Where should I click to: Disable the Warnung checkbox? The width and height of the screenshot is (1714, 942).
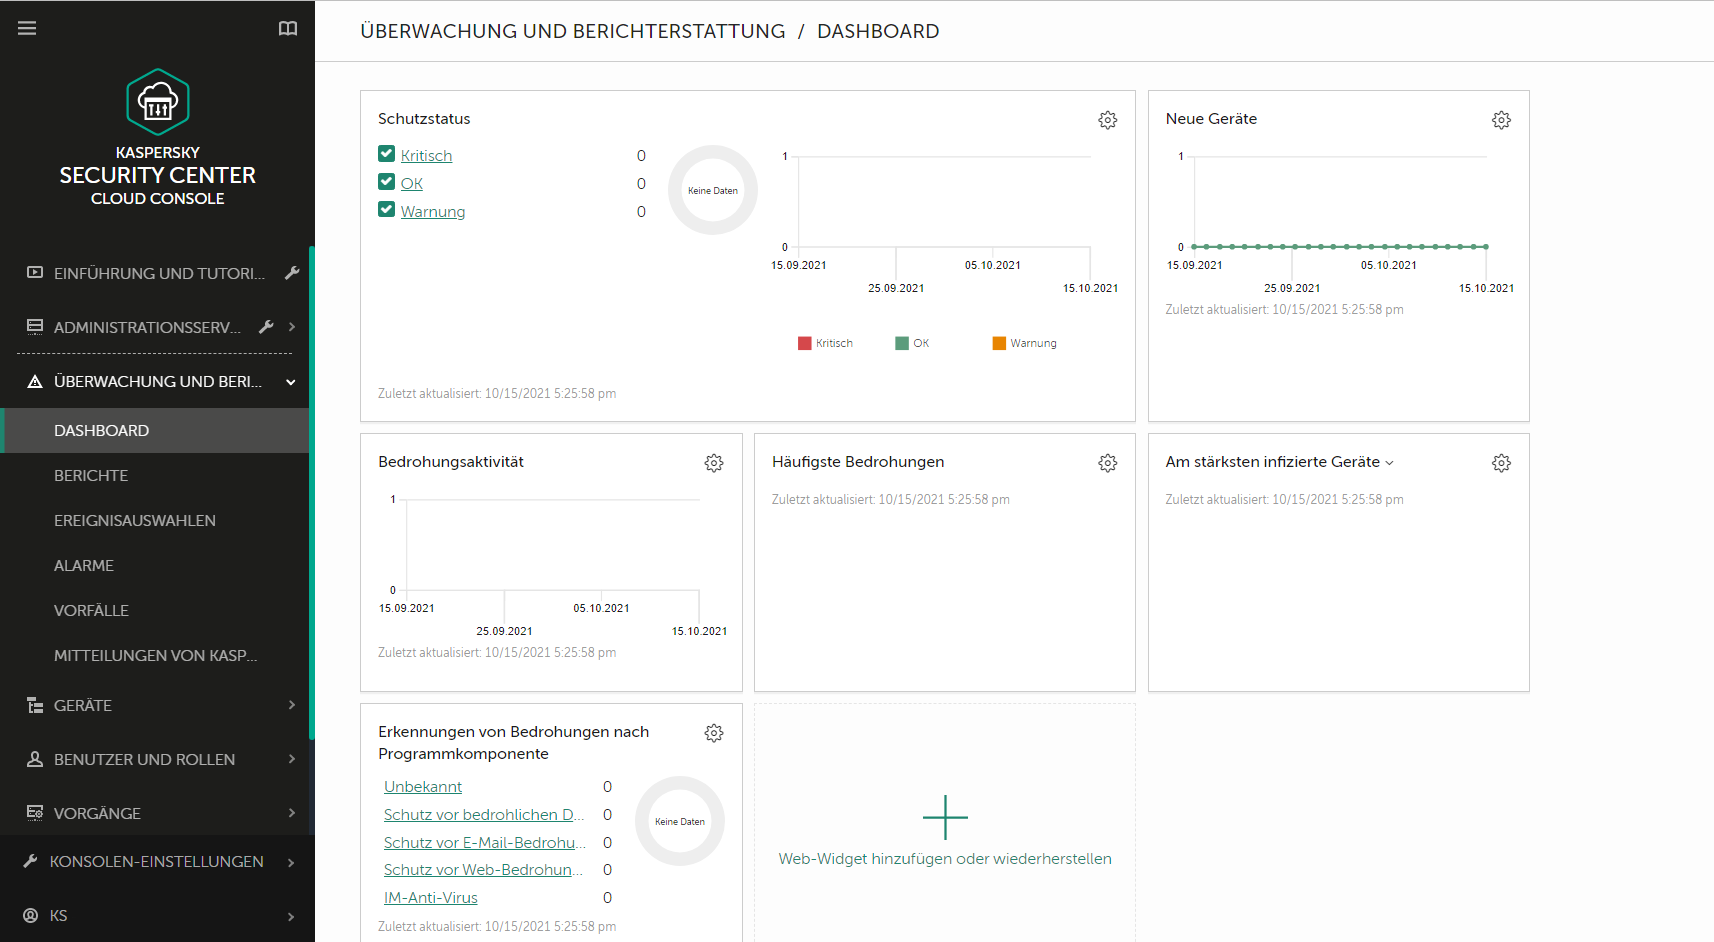tap(386, 210)
